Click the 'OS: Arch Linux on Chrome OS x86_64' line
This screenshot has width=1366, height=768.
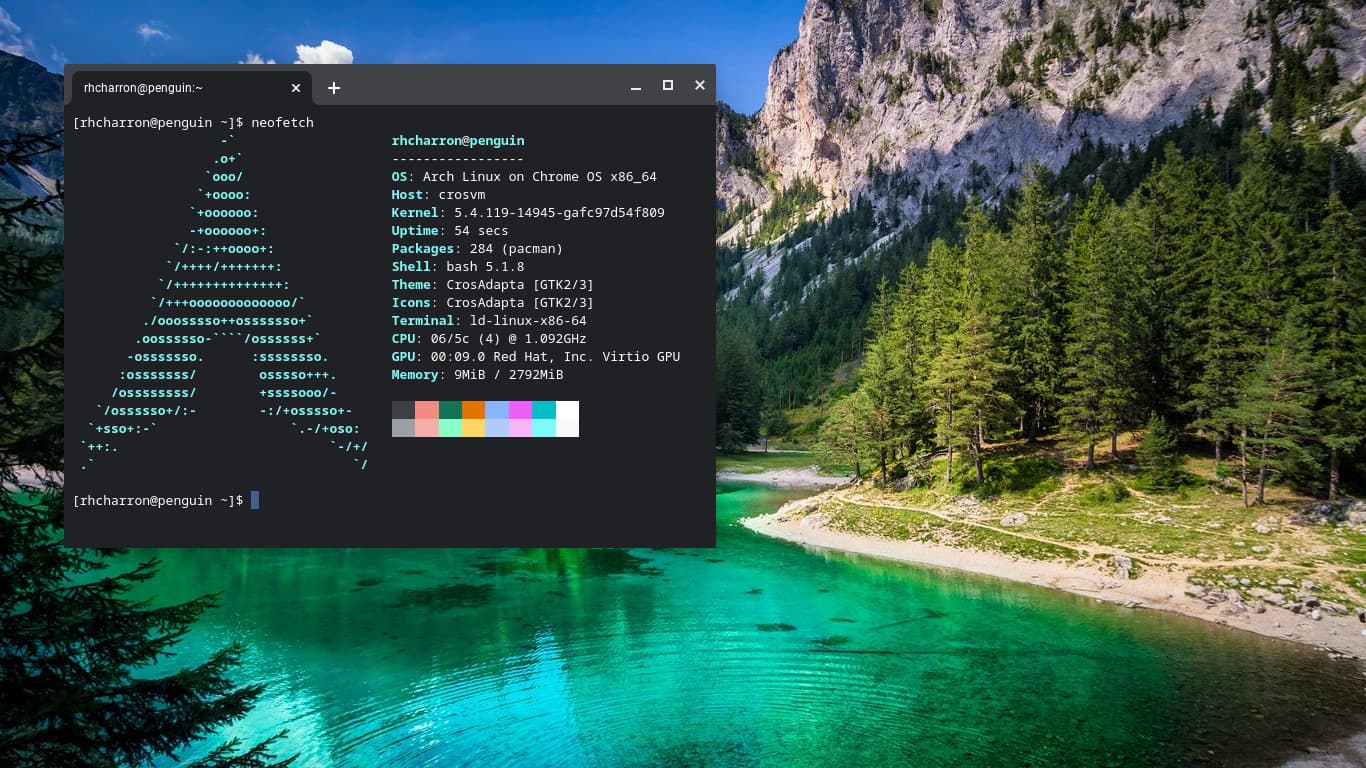[x=524, y=177]
